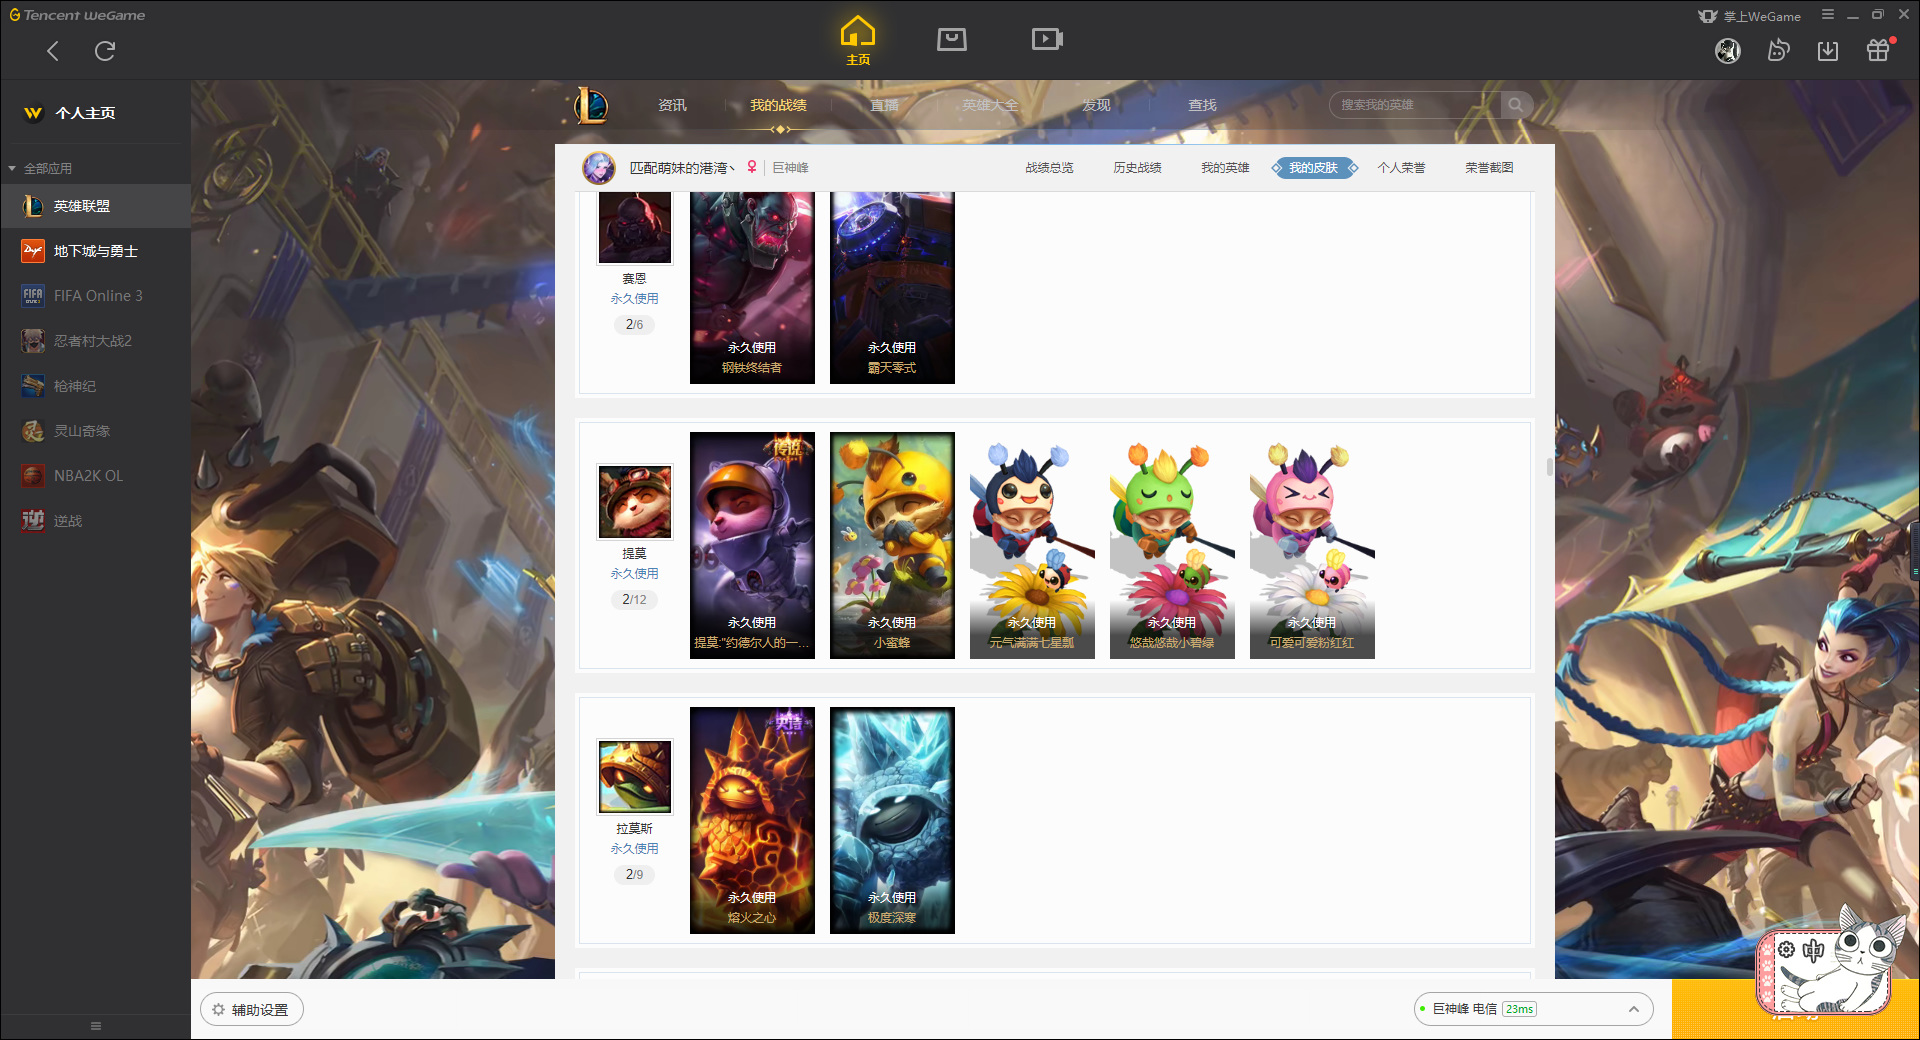The height and width of the screenshot is (1040, 1920).
Task: Open the 熔火之心 skin card
Action: coord(752,820)
